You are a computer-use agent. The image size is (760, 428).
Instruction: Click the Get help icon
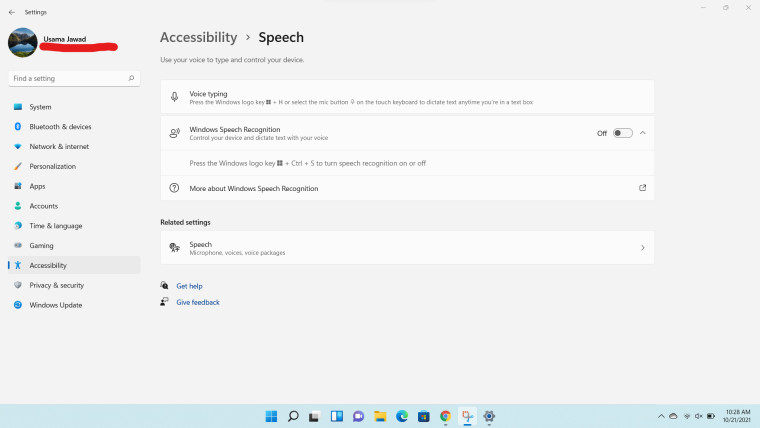[164, 285]
